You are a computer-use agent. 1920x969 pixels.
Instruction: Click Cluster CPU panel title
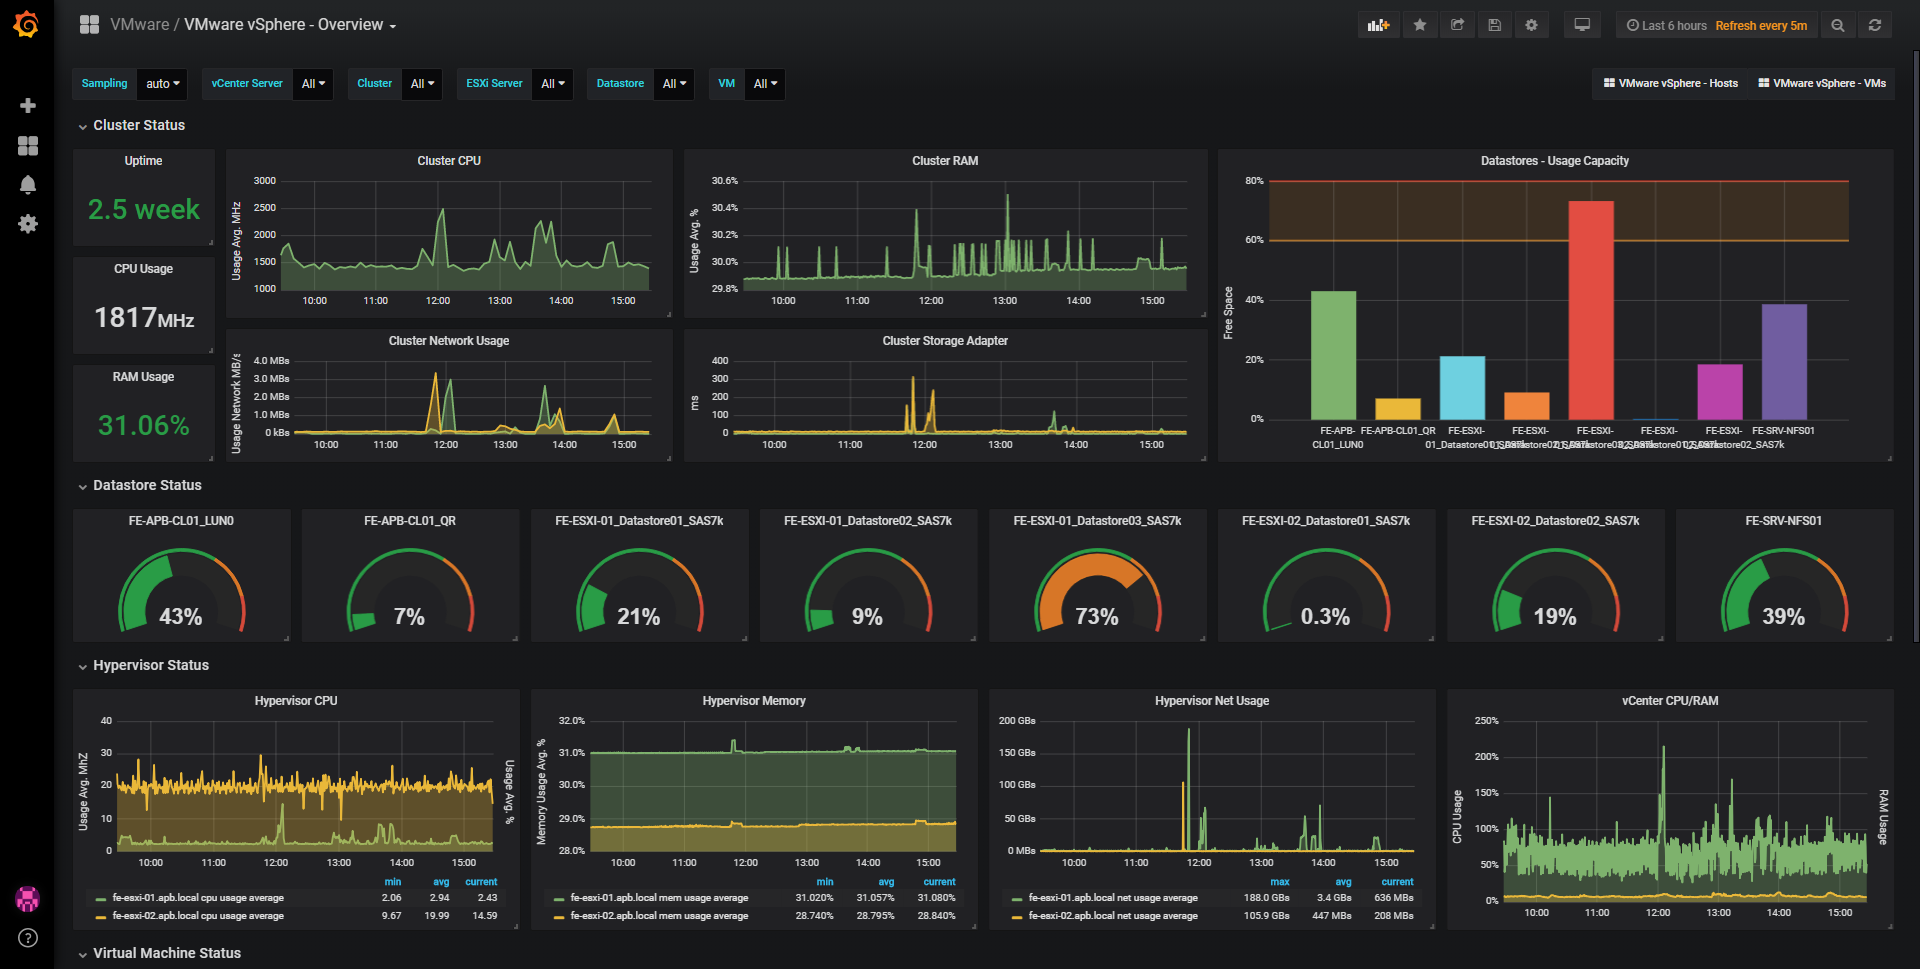[449, 161]
